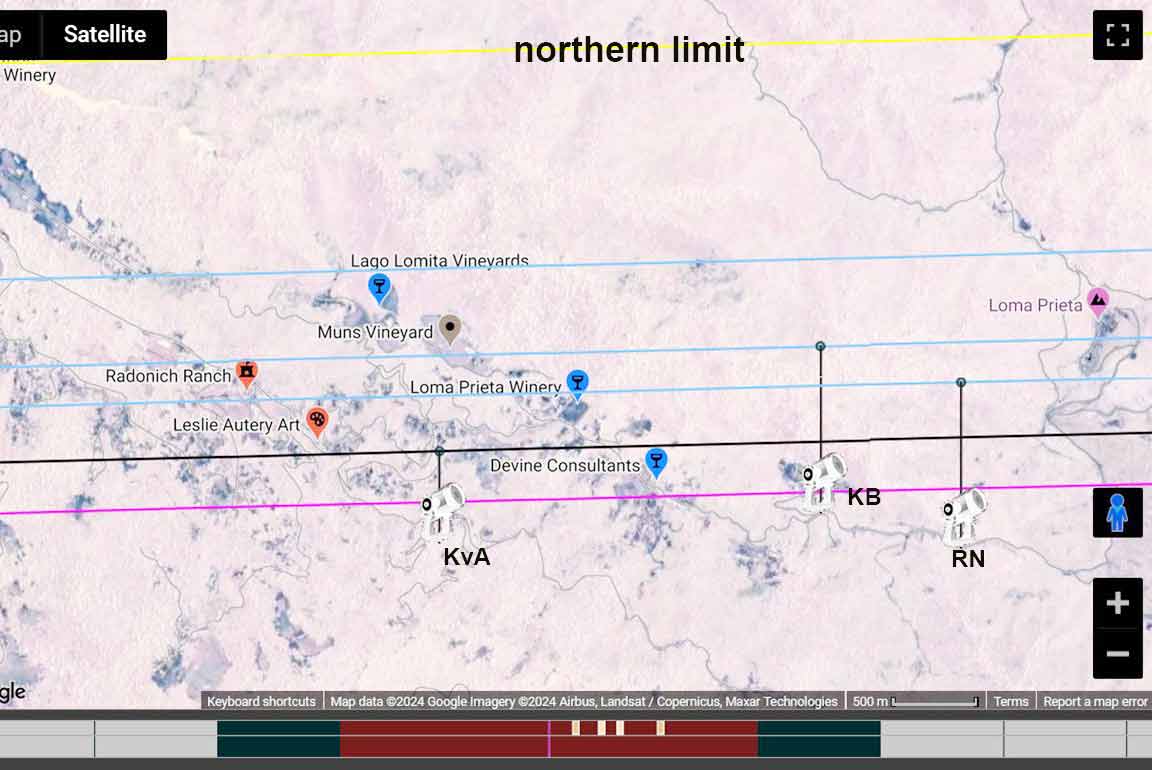This screenshot has width=1152, height=770.
Task: Click the last cream segment in timeline
Action: pos(660,728)
